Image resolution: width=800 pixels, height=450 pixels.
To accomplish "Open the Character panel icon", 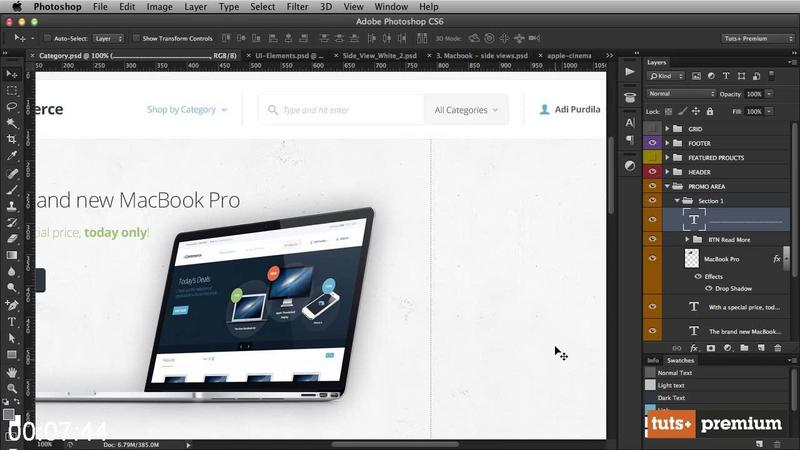I will (630, 122).
